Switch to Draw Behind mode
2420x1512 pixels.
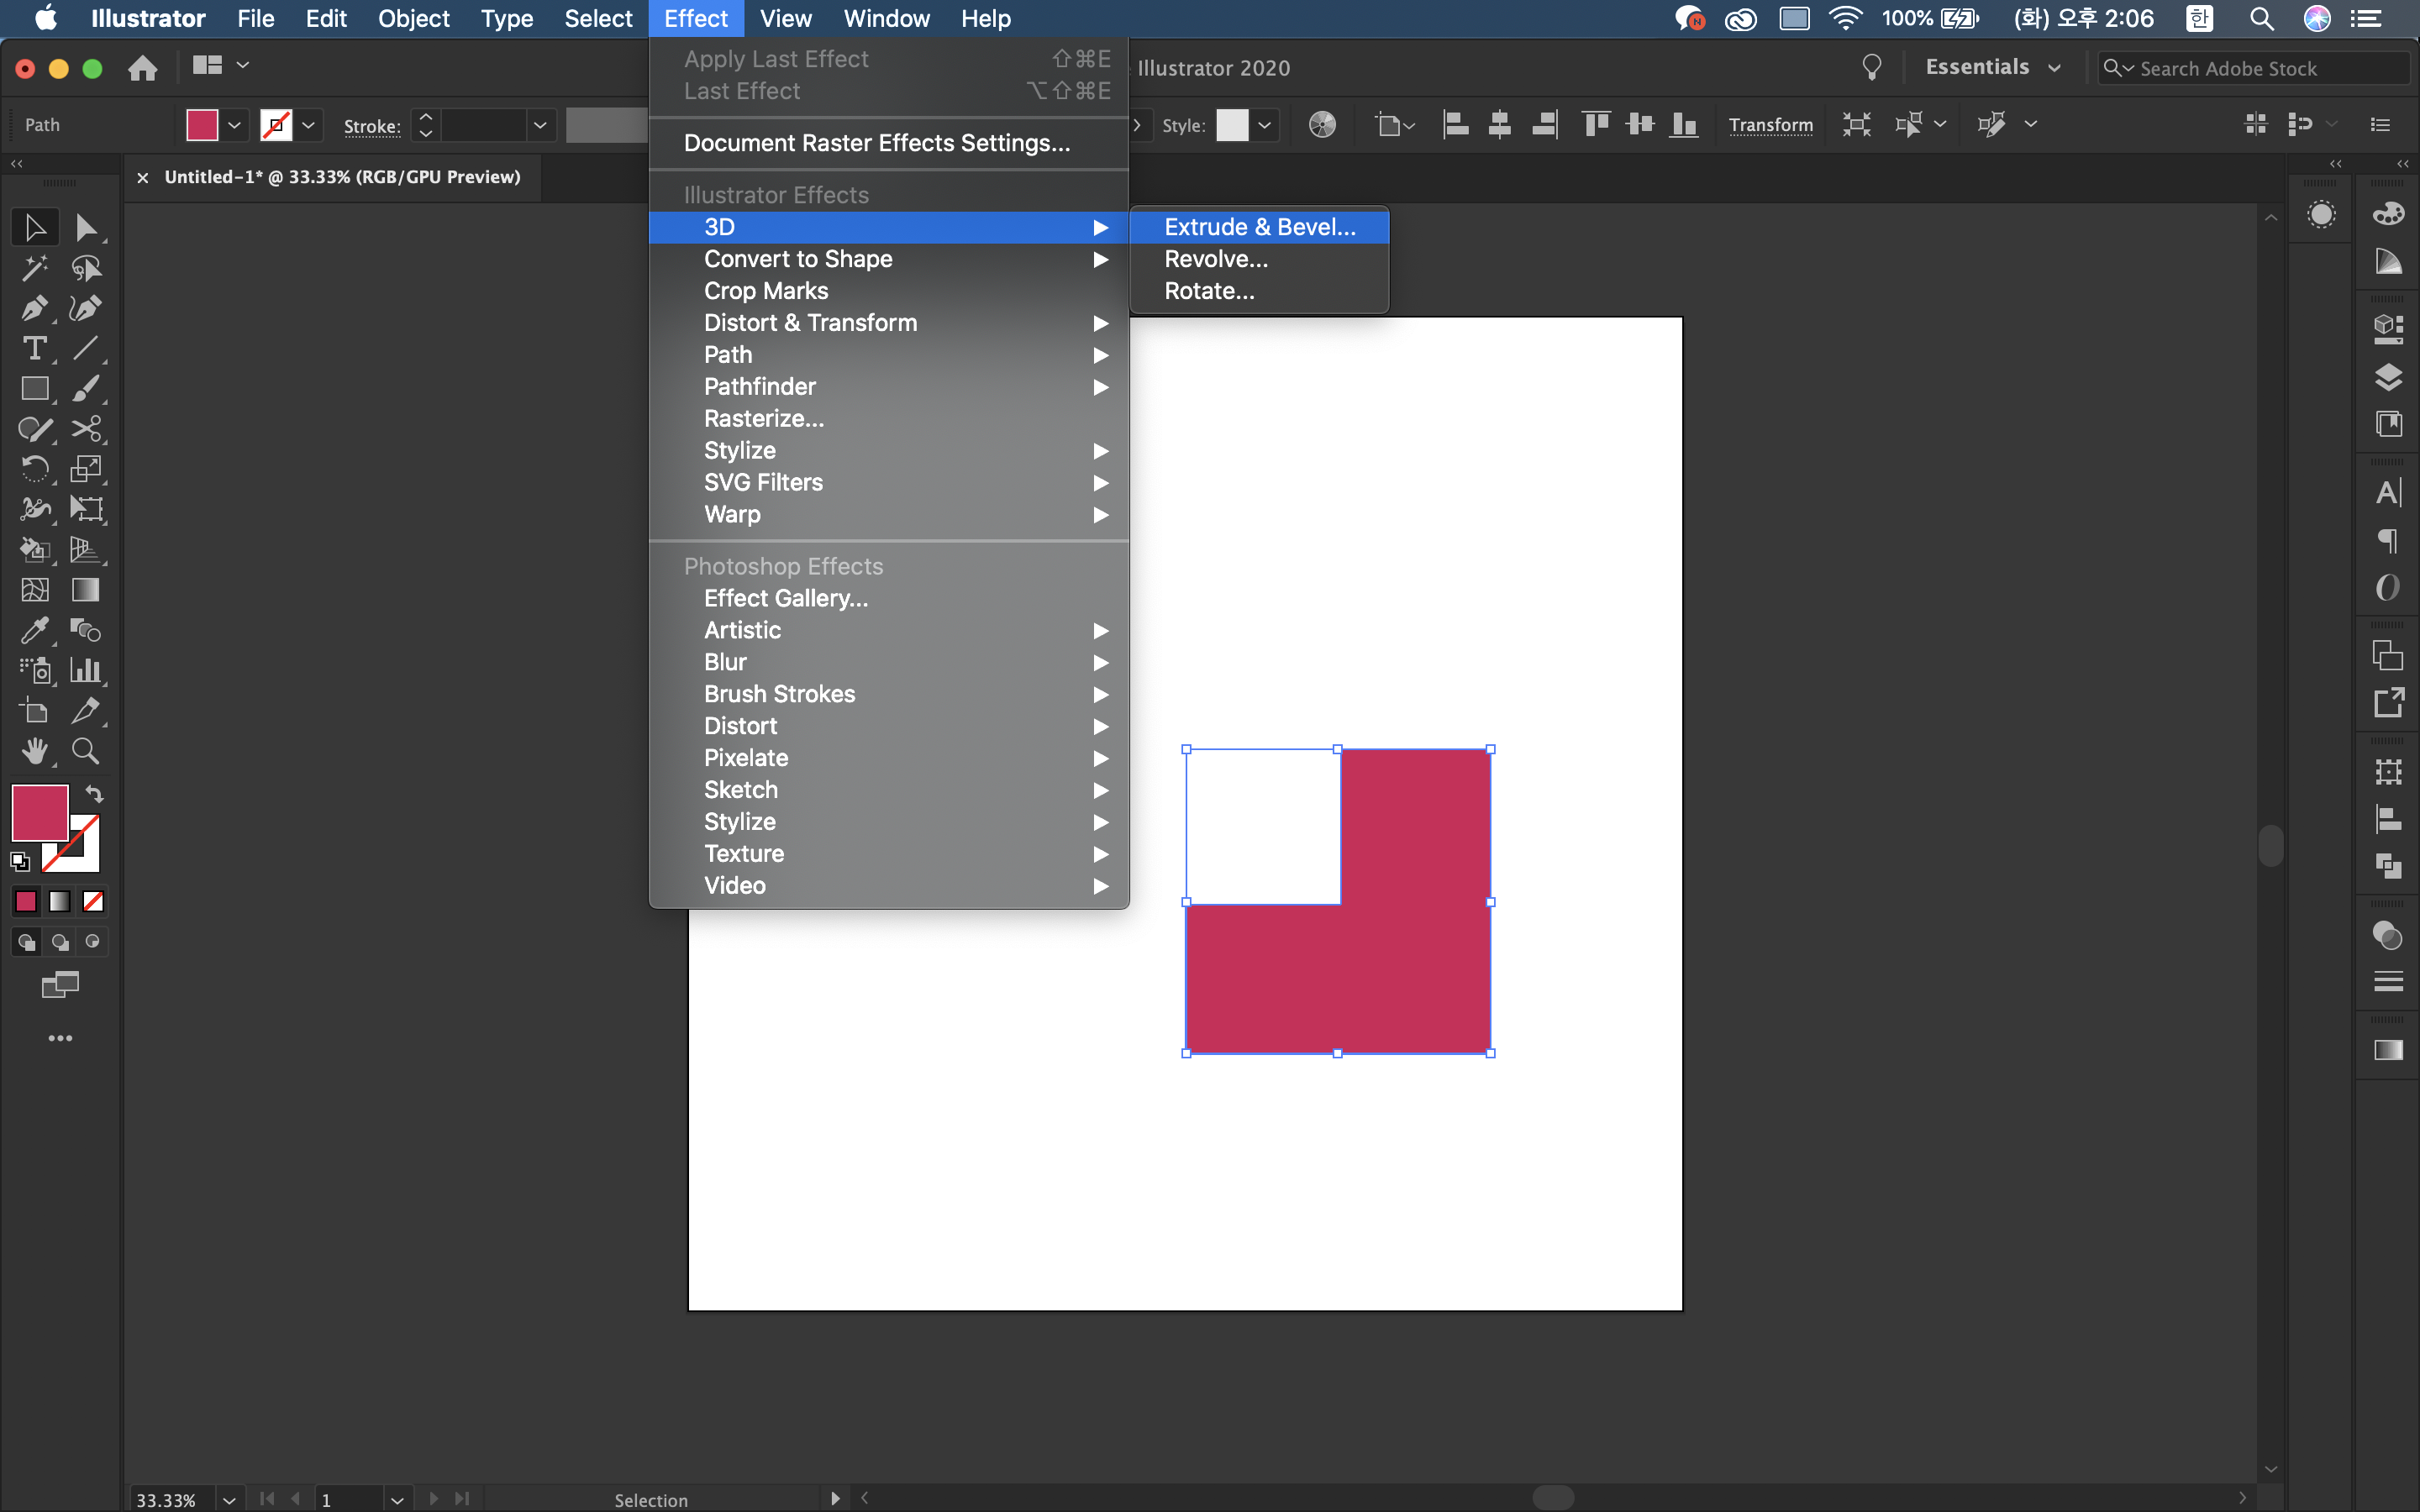pyautogui.click(x=60, y=942)
